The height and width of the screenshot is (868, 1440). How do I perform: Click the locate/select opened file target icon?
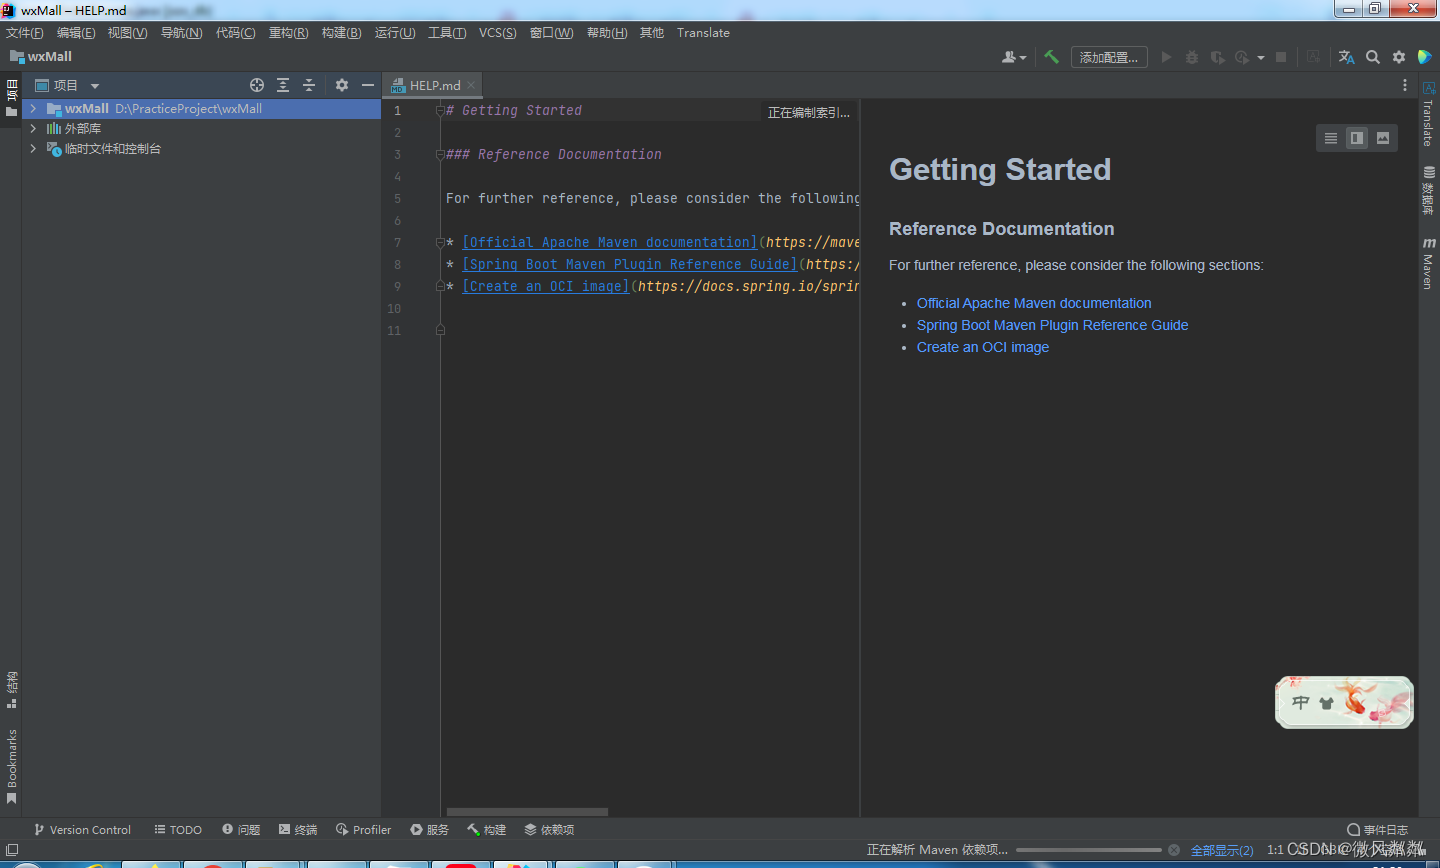[x=257, y=85]
